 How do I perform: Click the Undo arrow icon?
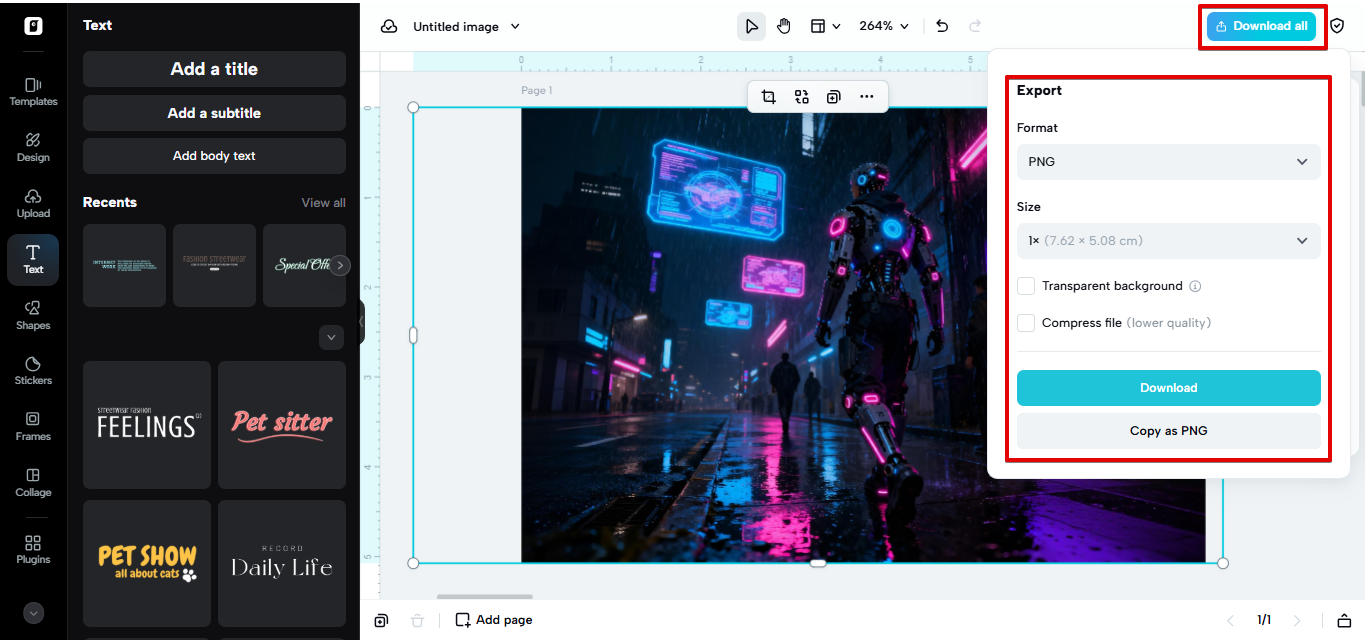click(941, 26)
